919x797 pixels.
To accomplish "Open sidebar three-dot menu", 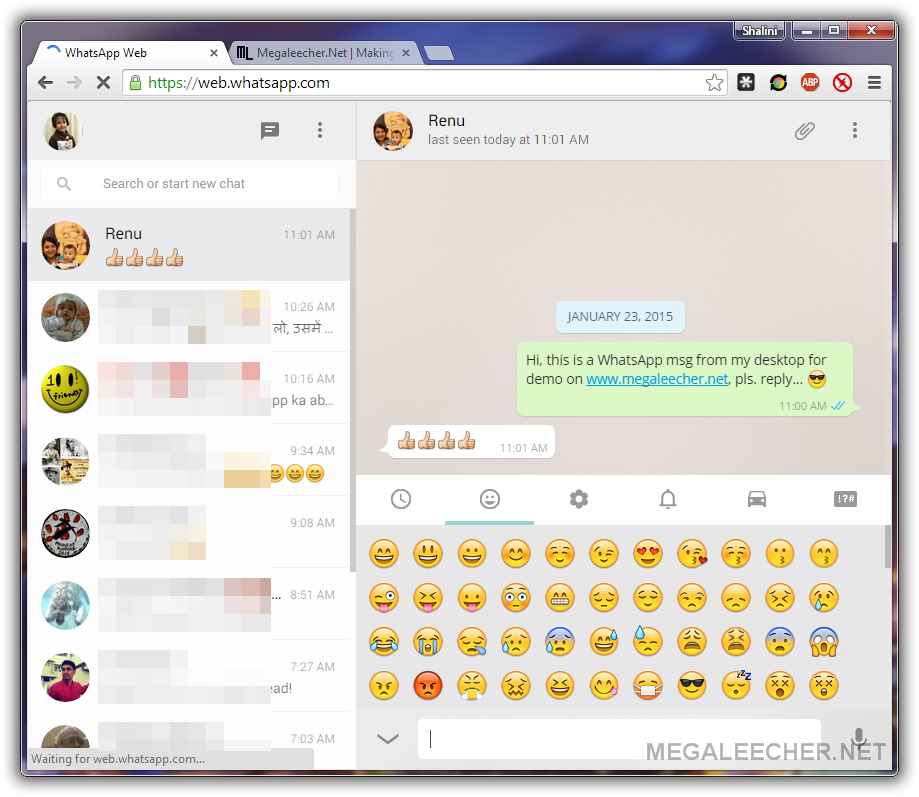I will (319, 130).
